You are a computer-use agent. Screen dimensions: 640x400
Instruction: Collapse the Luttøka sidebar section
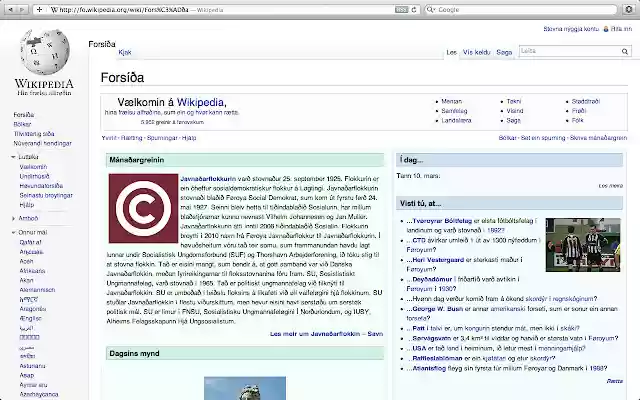[13, 157]
